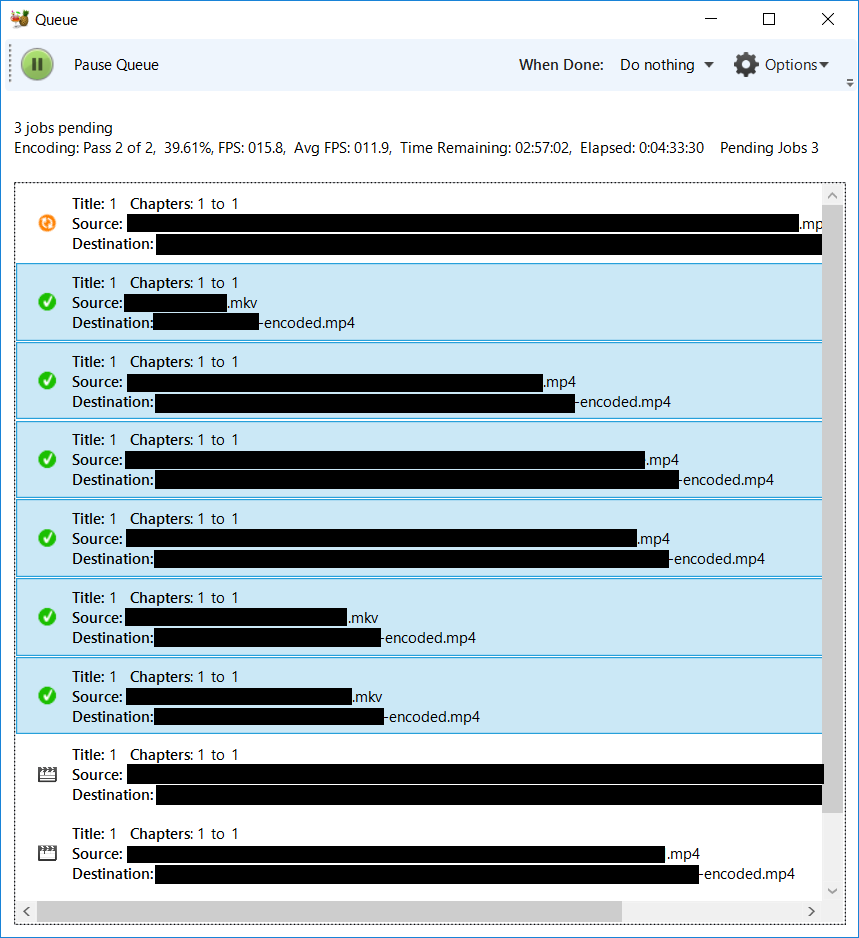
Task: Click the scrollbar down arrow
Action: click(x=833, y=891)
